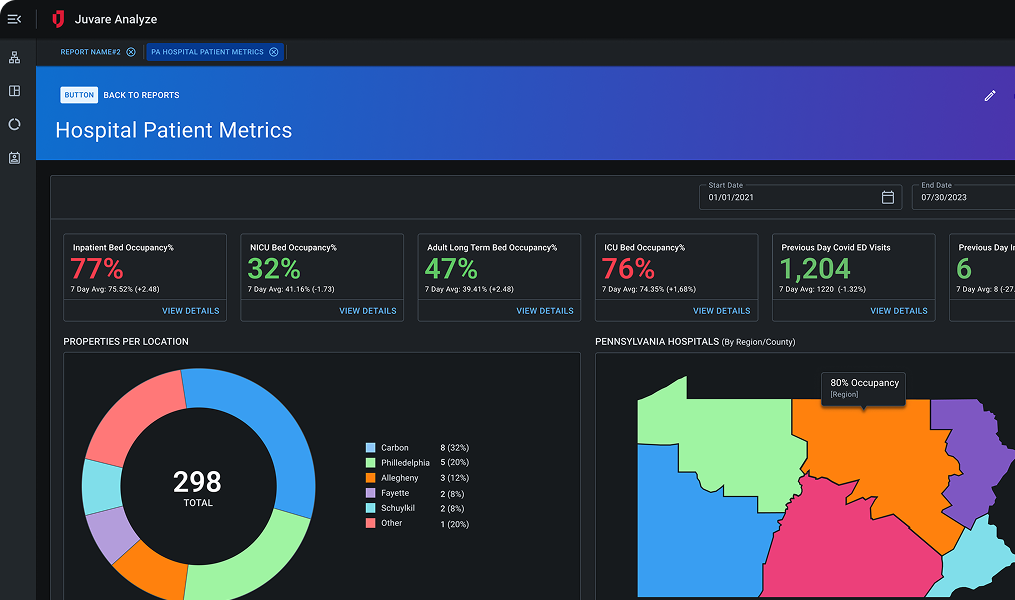Collapse the sidebar with the menu icon
Screen dimensions: 1015x600
[x=14, y=19]
